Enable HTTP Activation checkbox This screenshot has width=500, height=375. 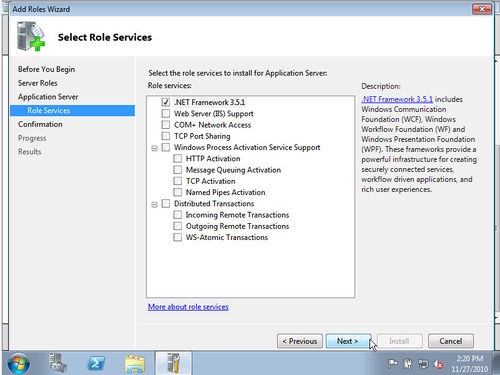pos(178,158)
